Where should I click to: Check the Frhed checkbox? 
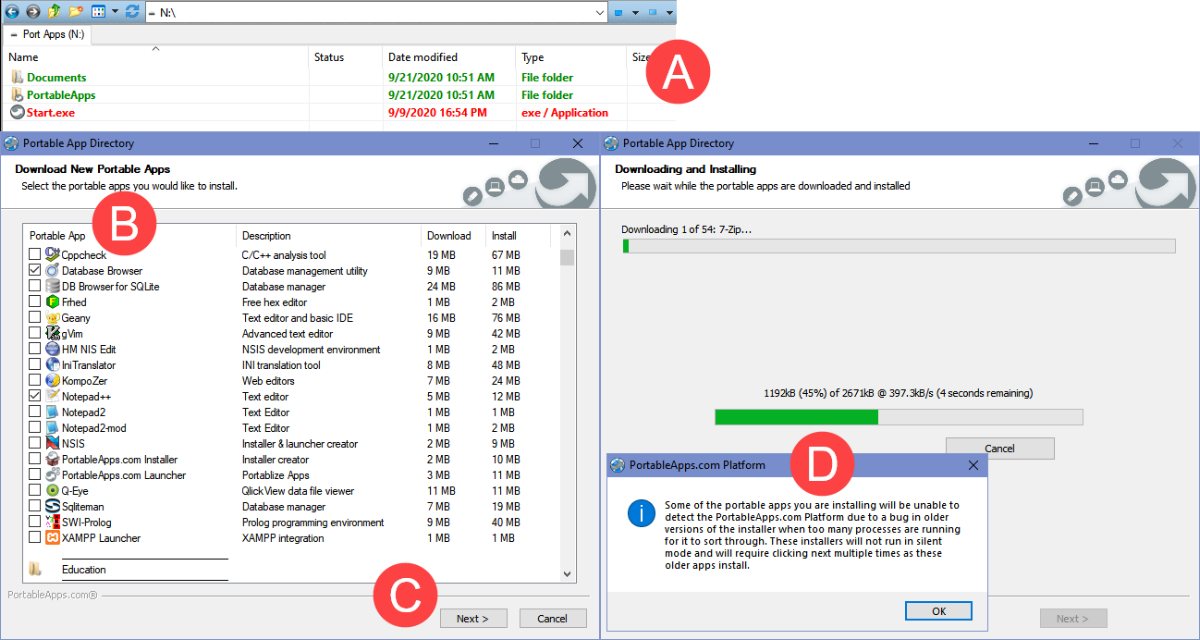35,302
